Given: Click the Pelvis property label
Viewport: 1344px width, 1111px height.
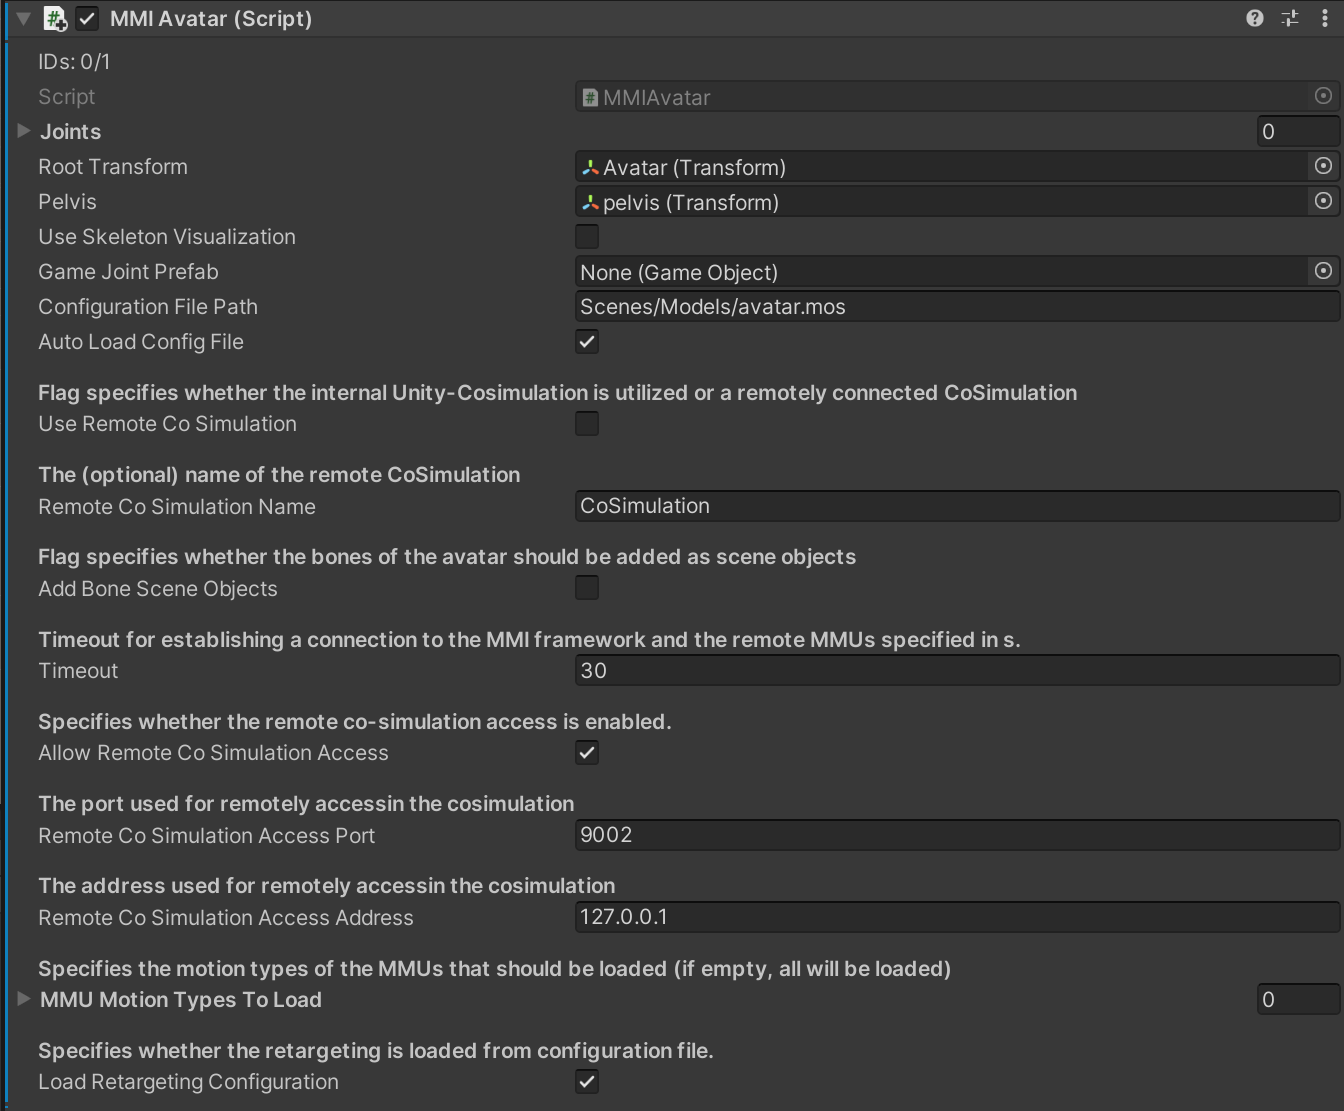Looking at the screenshot, I should click(x=67, y=201).
